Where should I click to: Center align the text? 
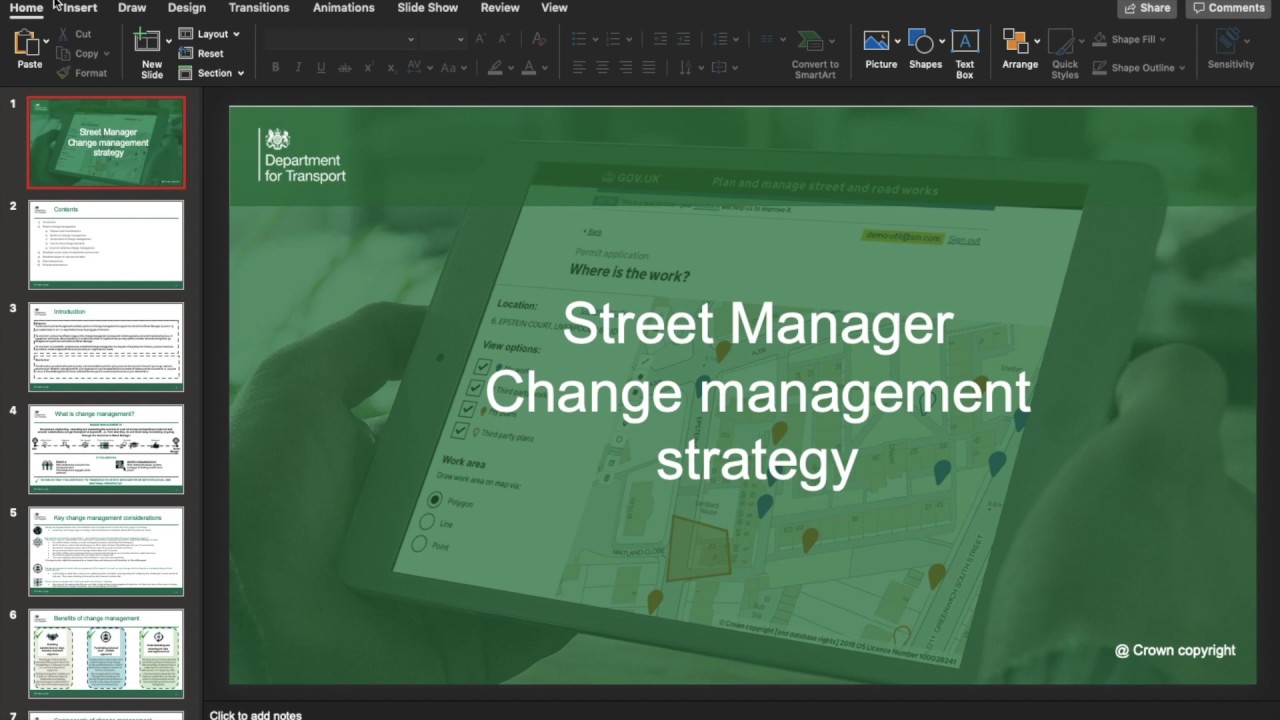click(602, 68)
